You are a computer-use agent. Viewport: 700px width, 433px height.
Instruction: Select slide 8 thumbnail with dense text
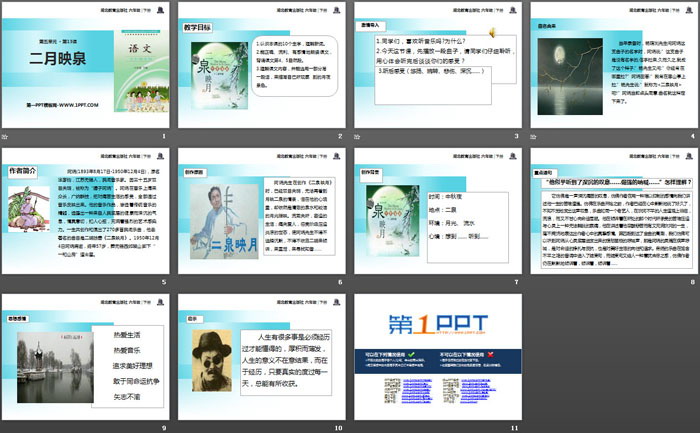(x=614, y=211)
